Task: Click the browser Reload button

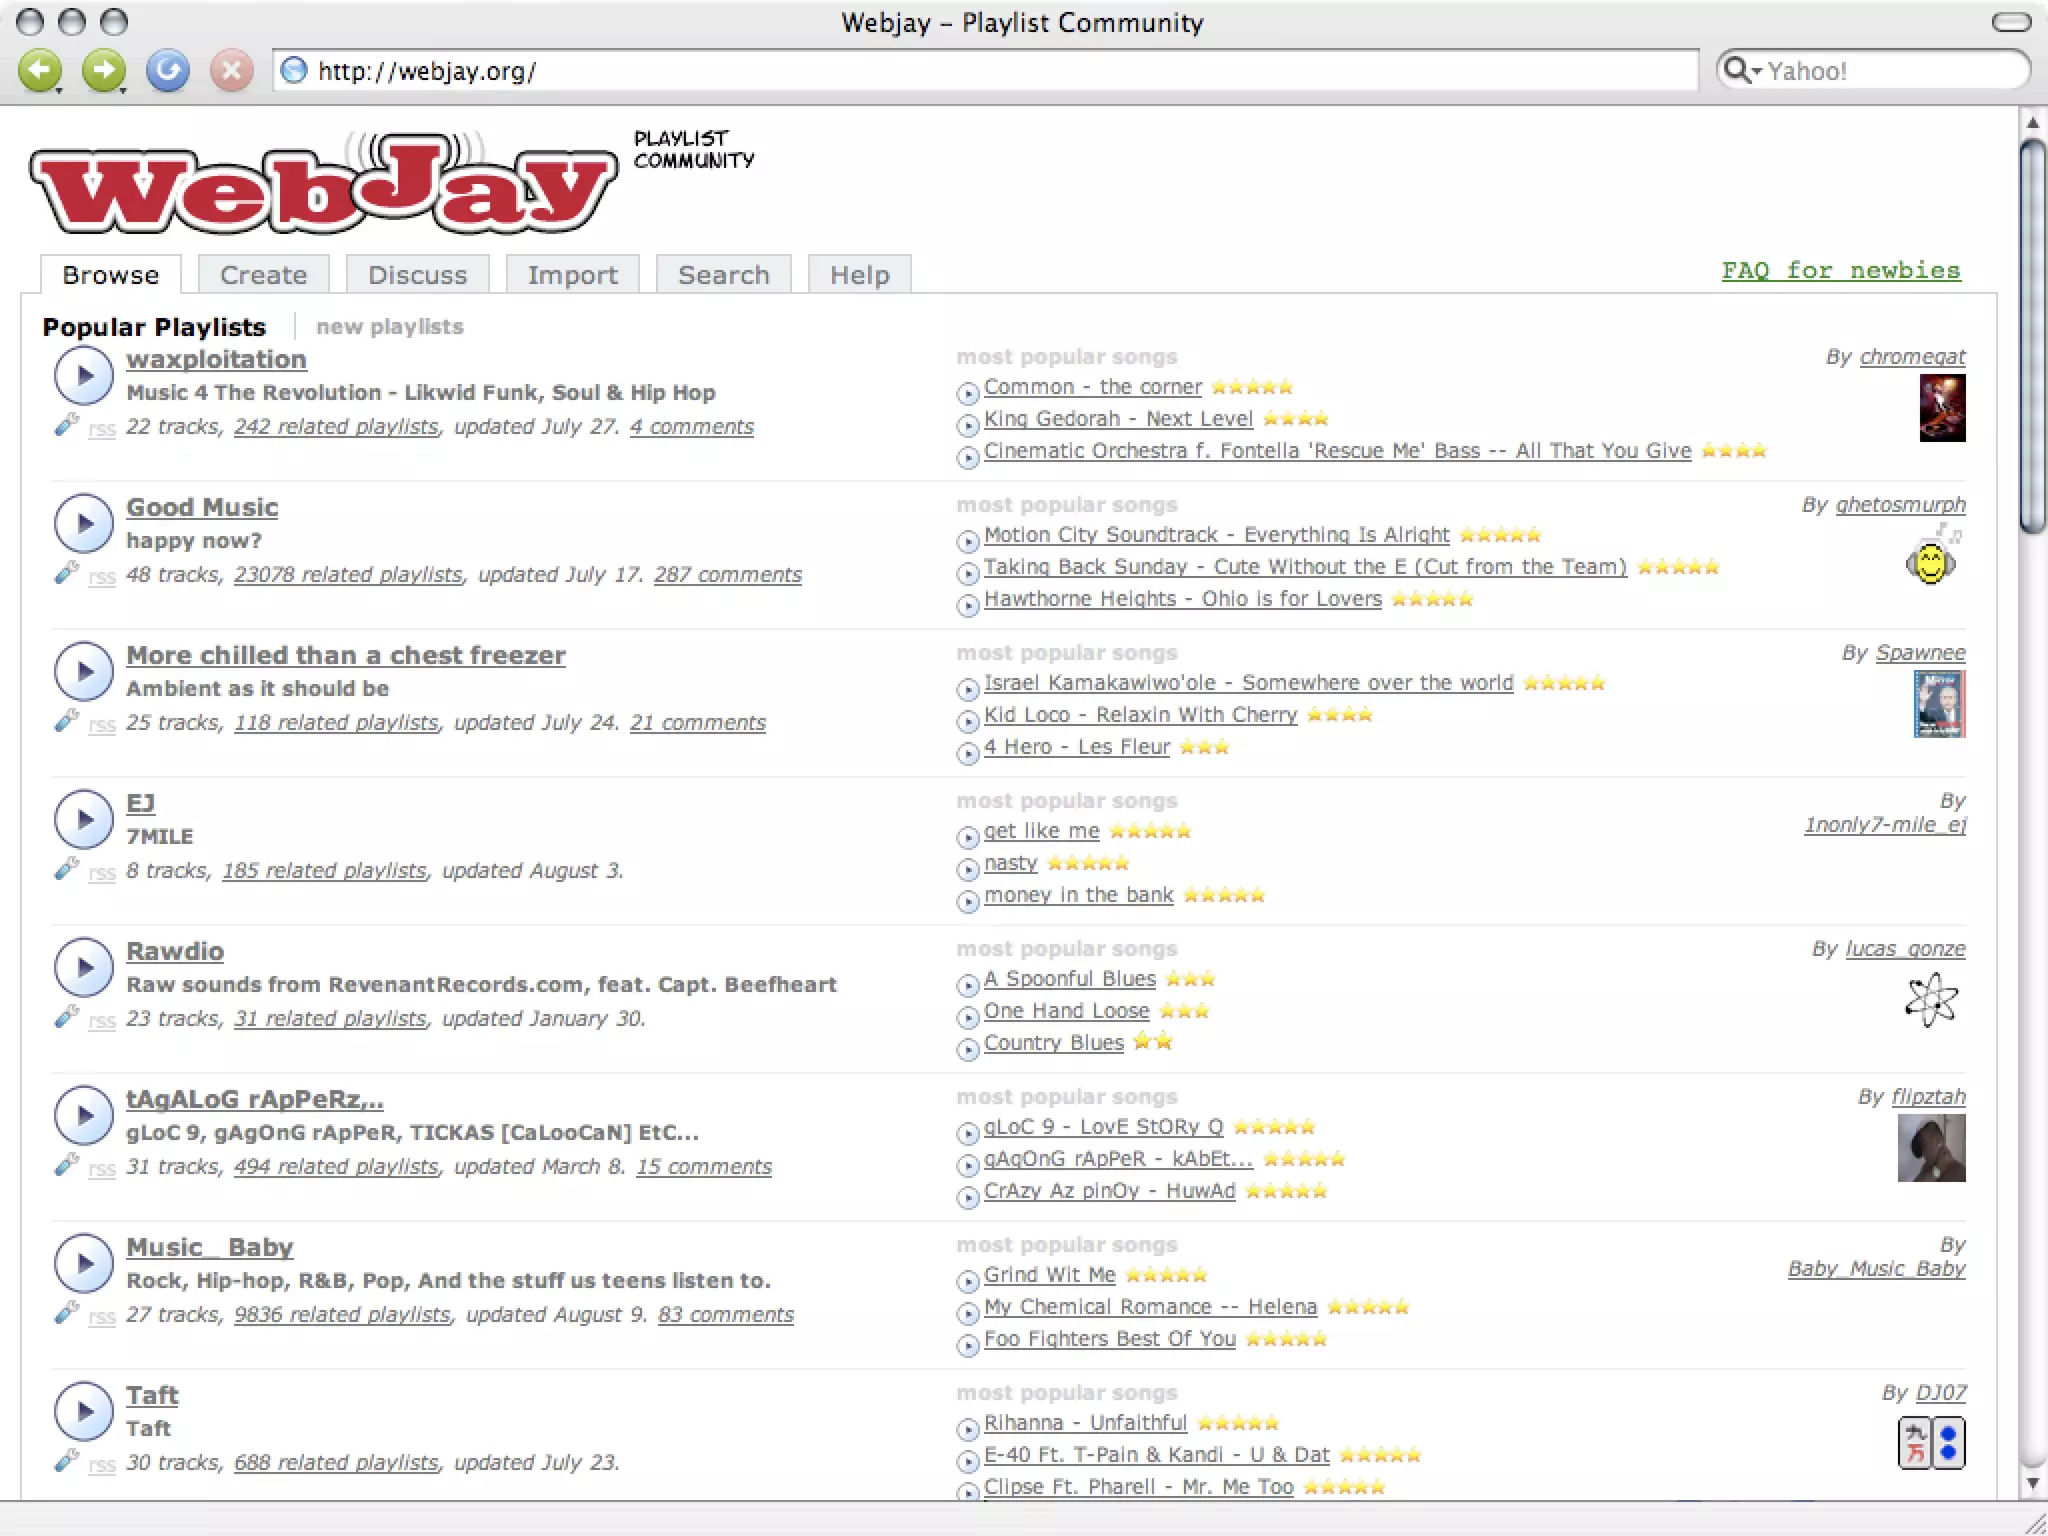Action: (167, 70)
